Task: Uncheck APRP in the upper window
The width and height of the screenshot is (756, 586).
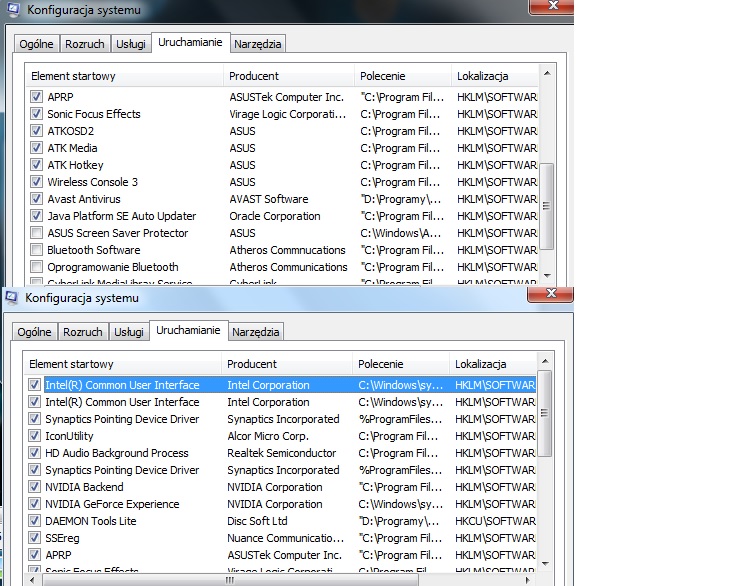Action: click(36, 96)
